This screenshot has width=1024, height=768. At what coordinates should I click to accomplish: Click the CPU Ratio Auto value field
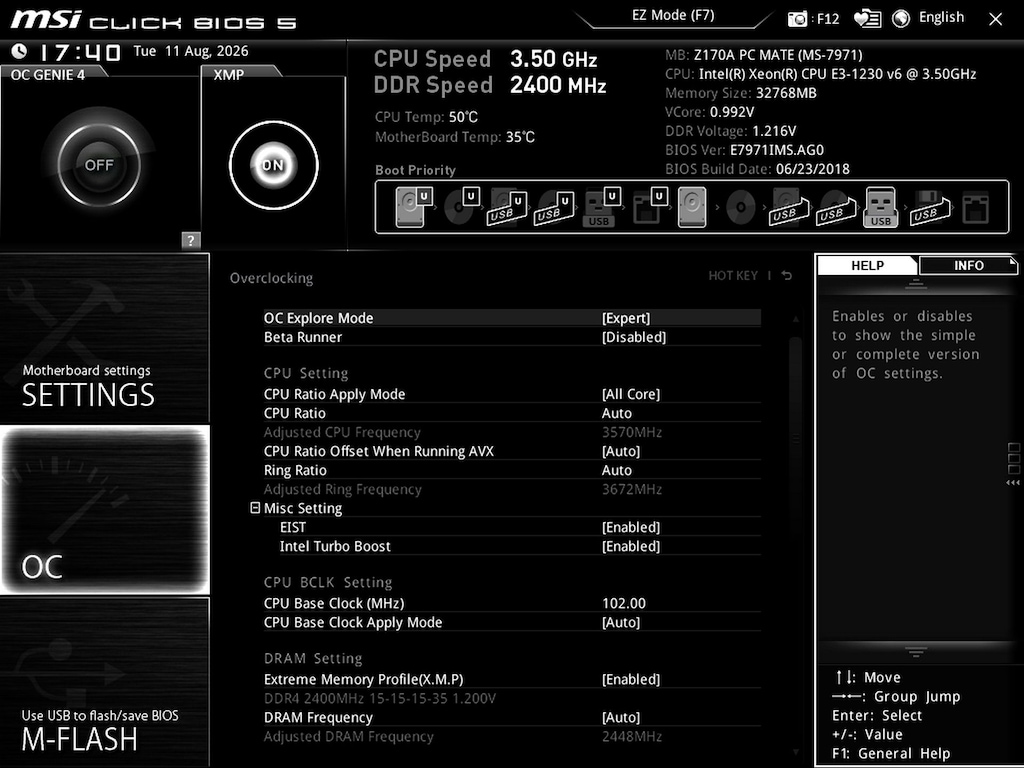pos(616,413)
